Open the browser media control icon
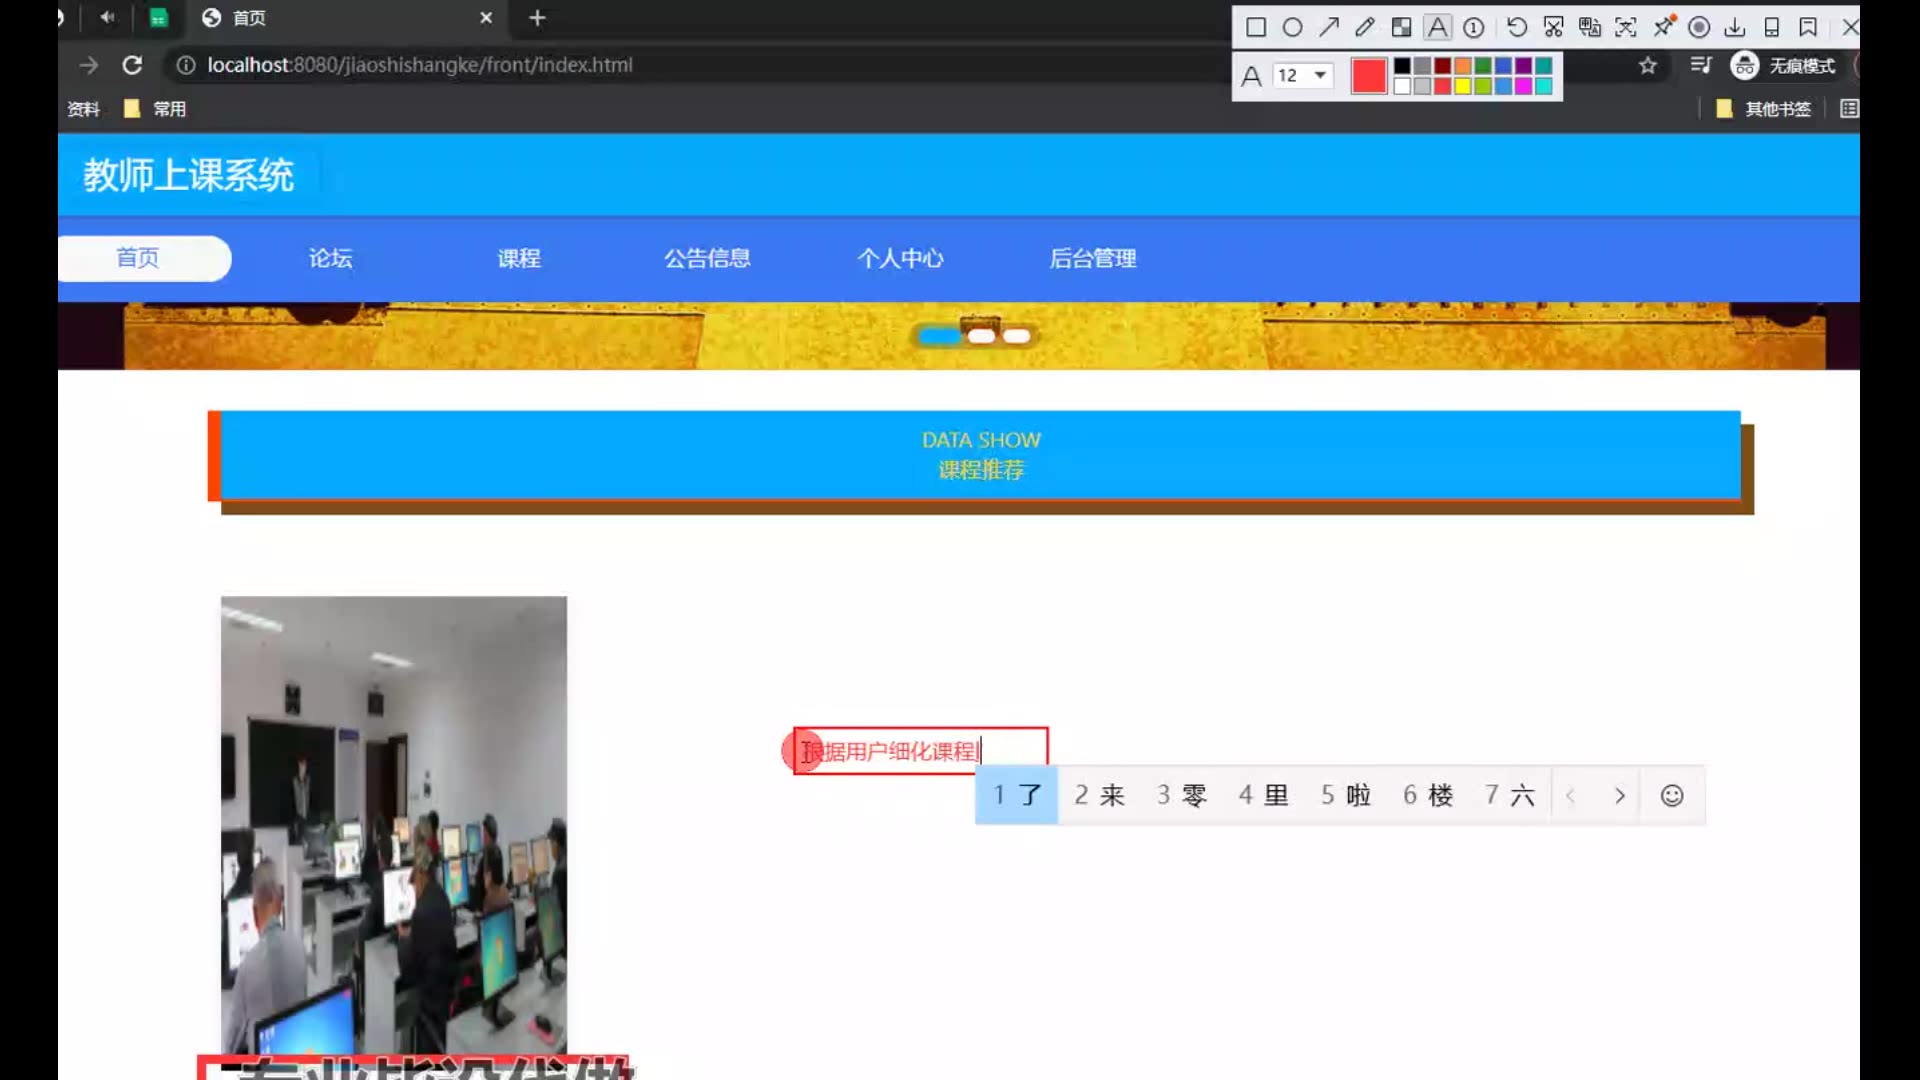 coord(1701,66)
